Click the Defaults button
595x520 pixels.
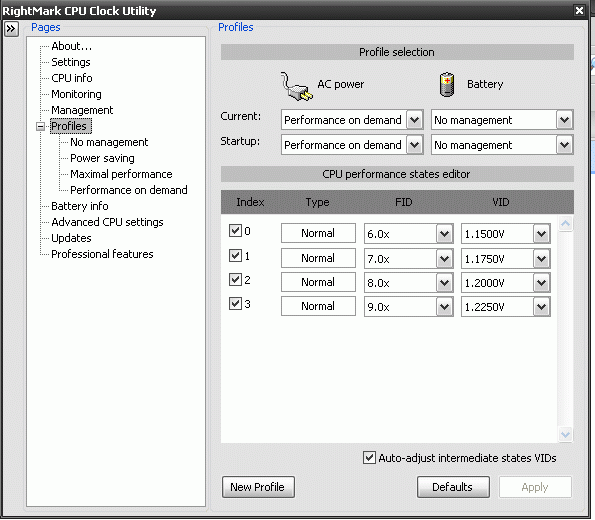(453, 487)
